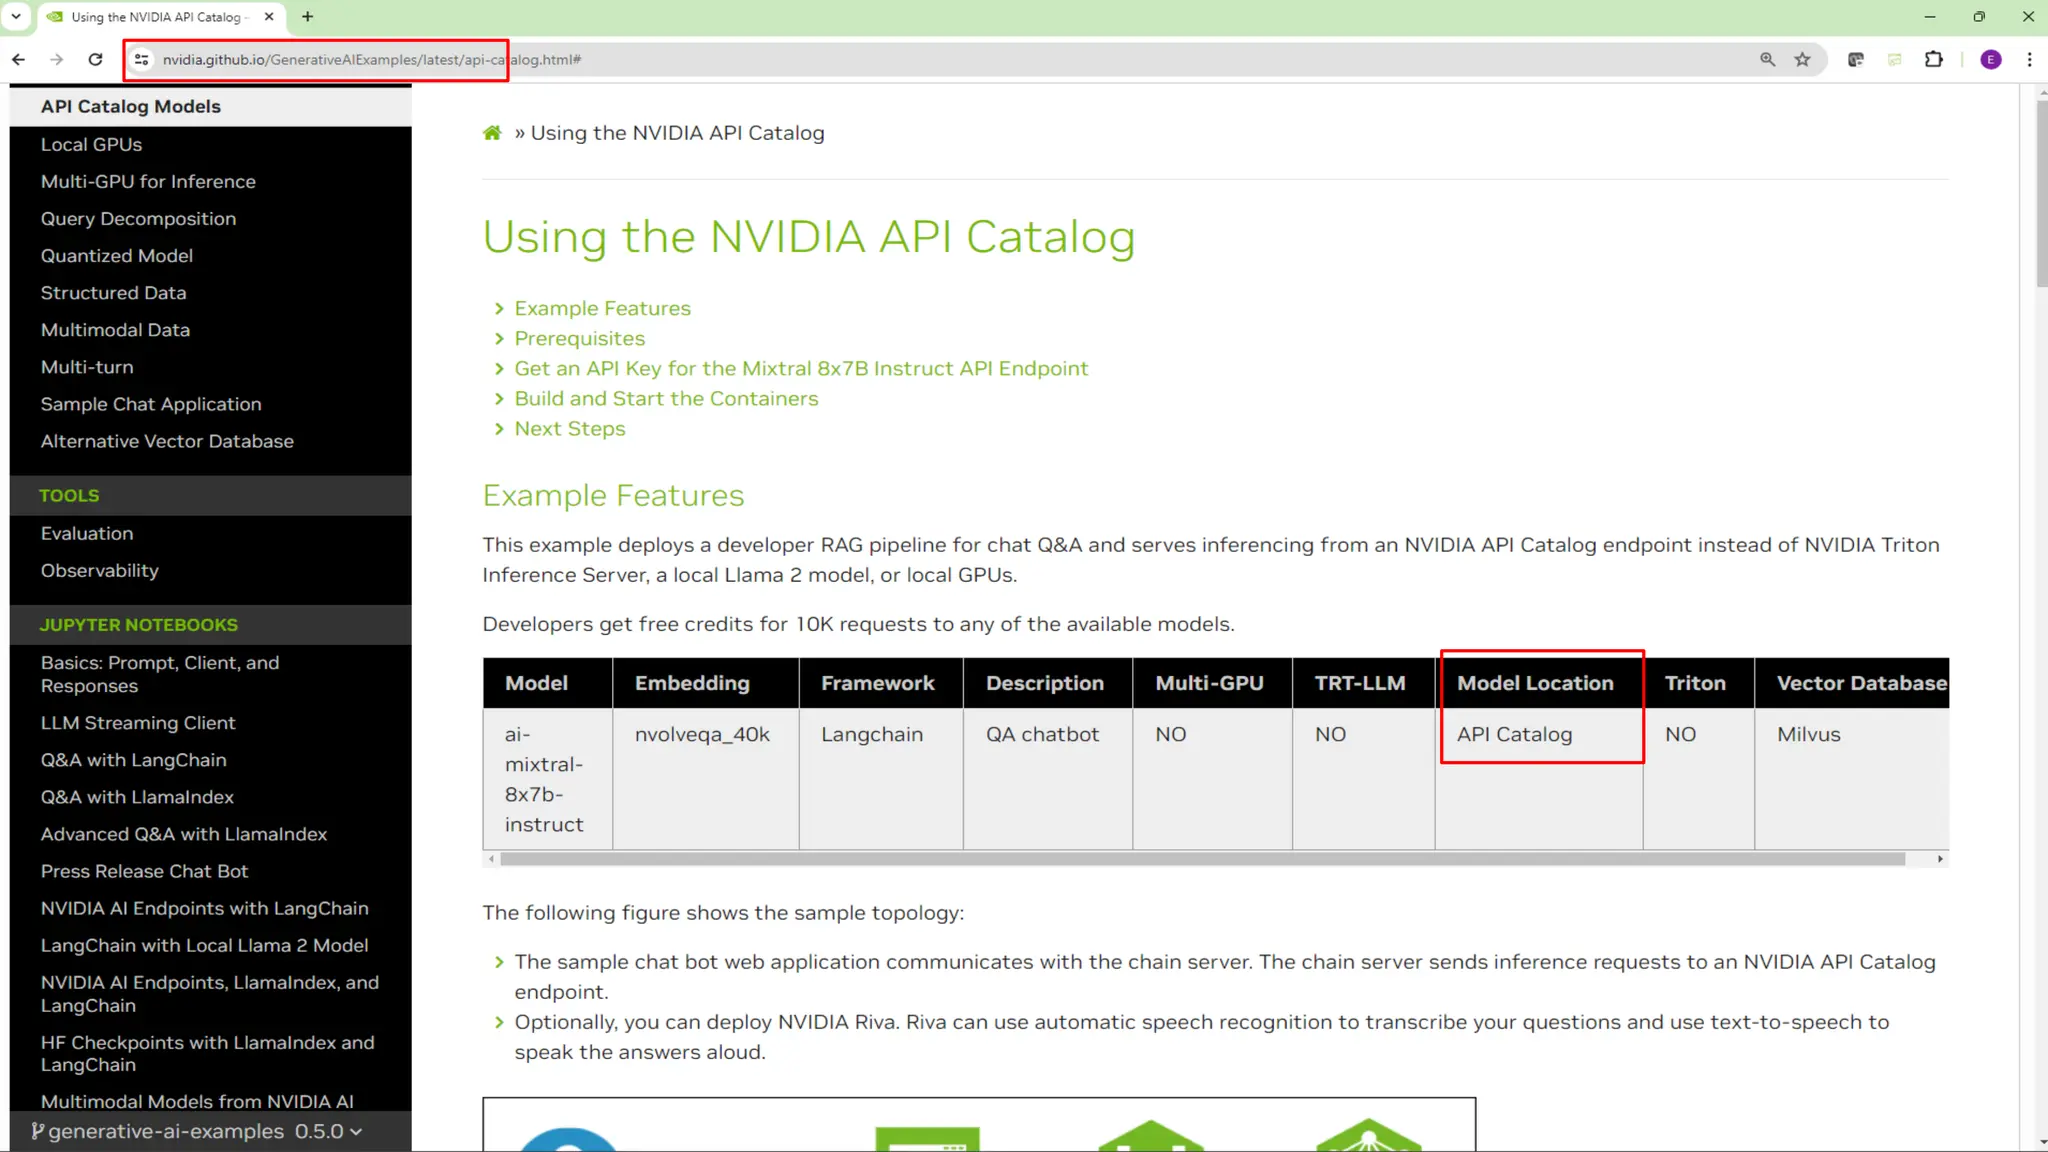Open Chrome three-dot menu
Viewport: 2048px width, 1152px height.
(2029, 60)
